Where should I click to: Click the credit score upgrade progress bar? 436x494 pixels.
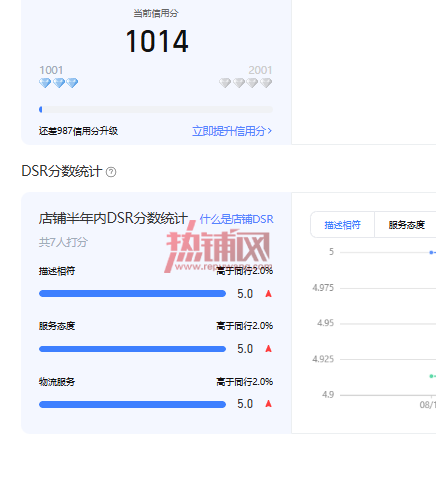[156, 109]
